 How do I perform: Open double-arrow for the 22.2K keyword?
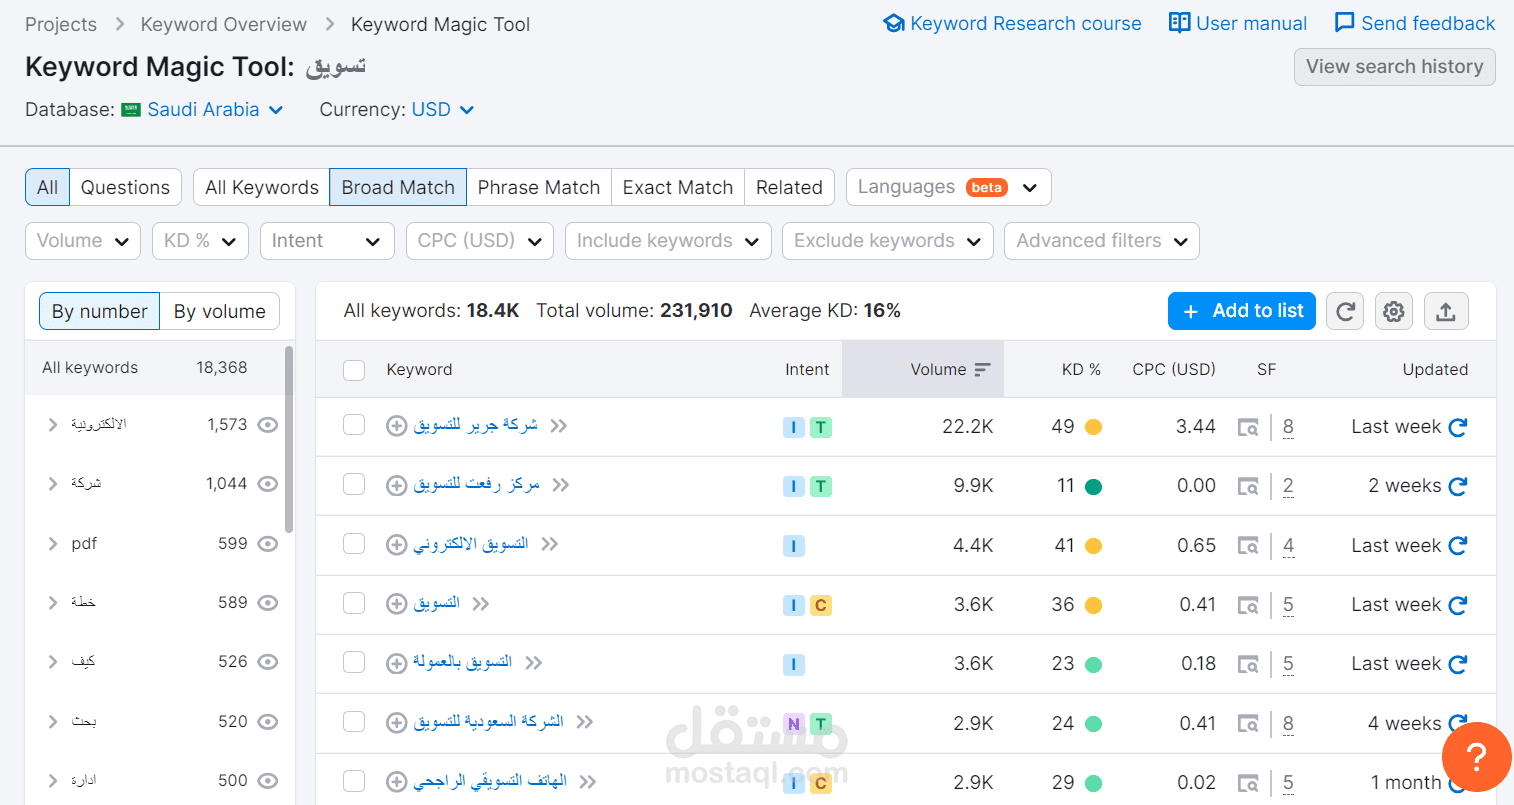pyautogui.click(x=559, y=426)
